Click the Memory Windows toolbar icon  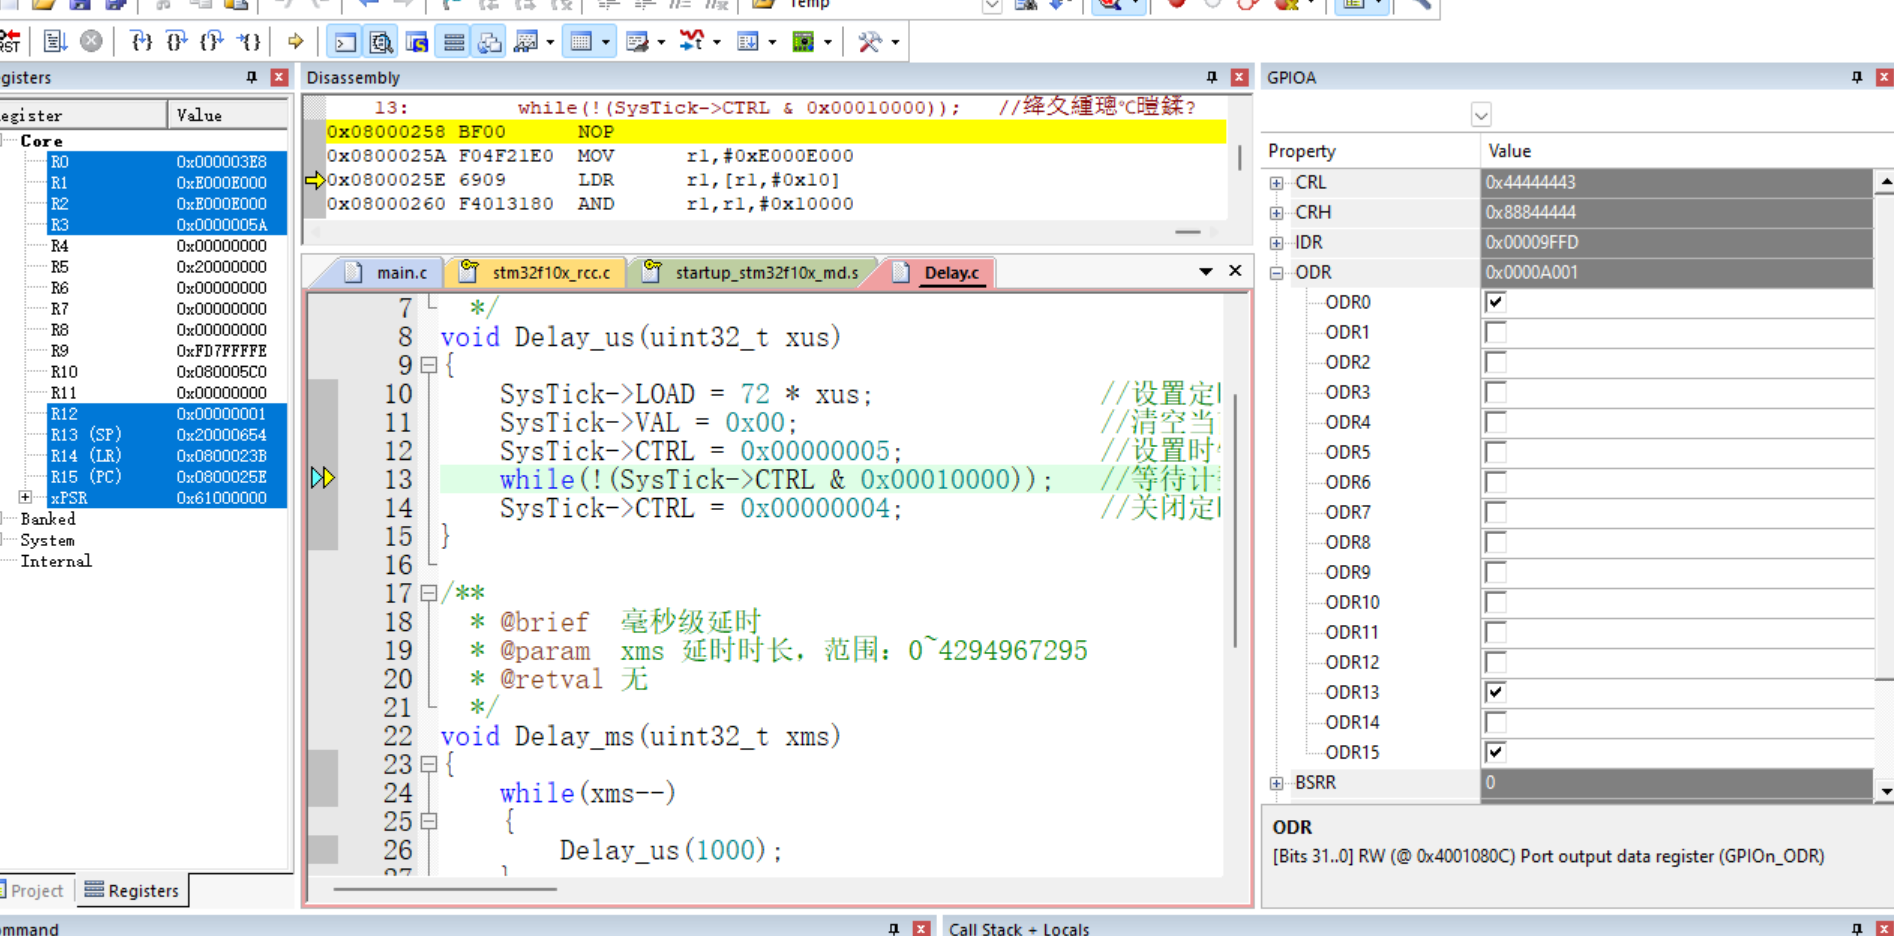pos(581,42)
